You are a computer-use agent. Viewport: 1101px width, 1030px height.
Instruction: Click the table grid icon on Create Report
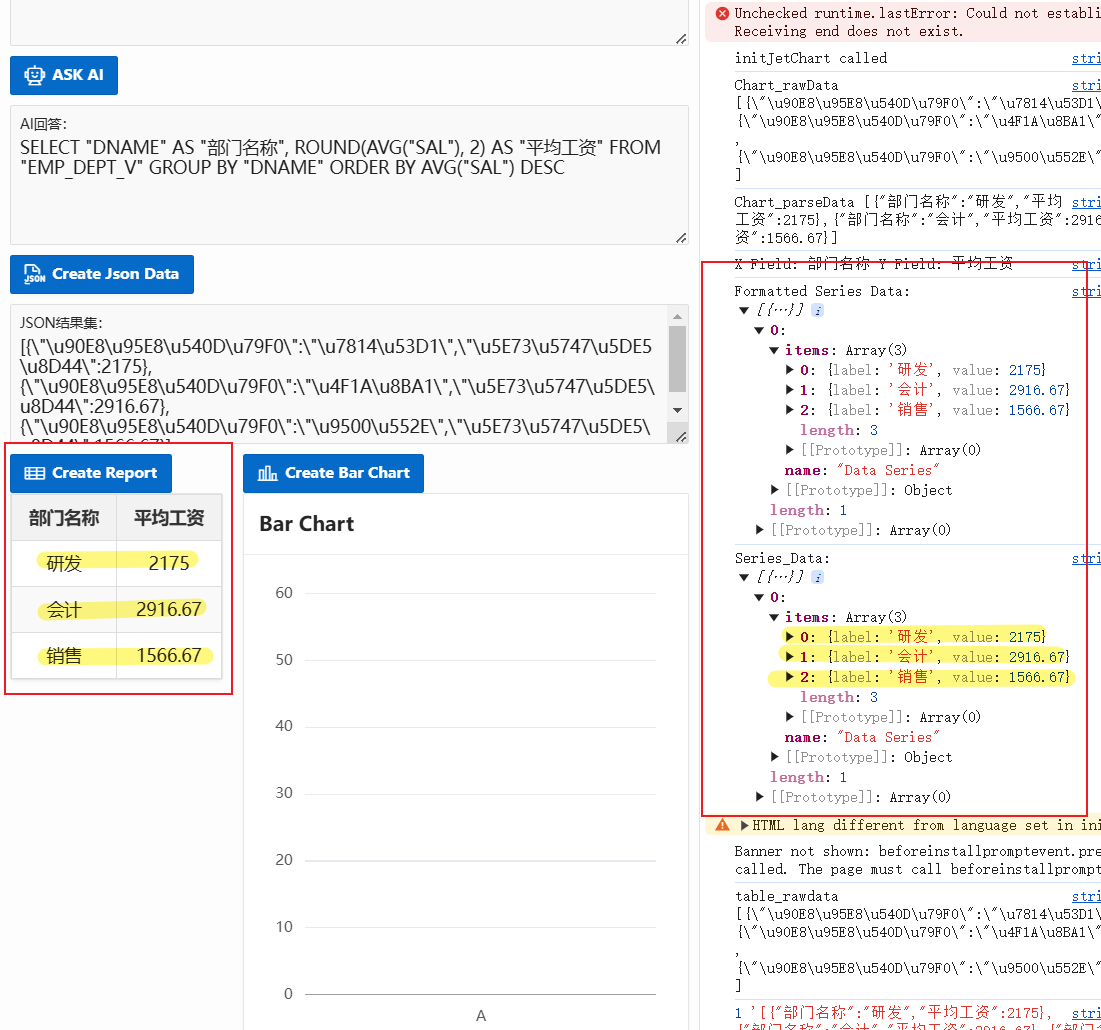click(35, 473)
